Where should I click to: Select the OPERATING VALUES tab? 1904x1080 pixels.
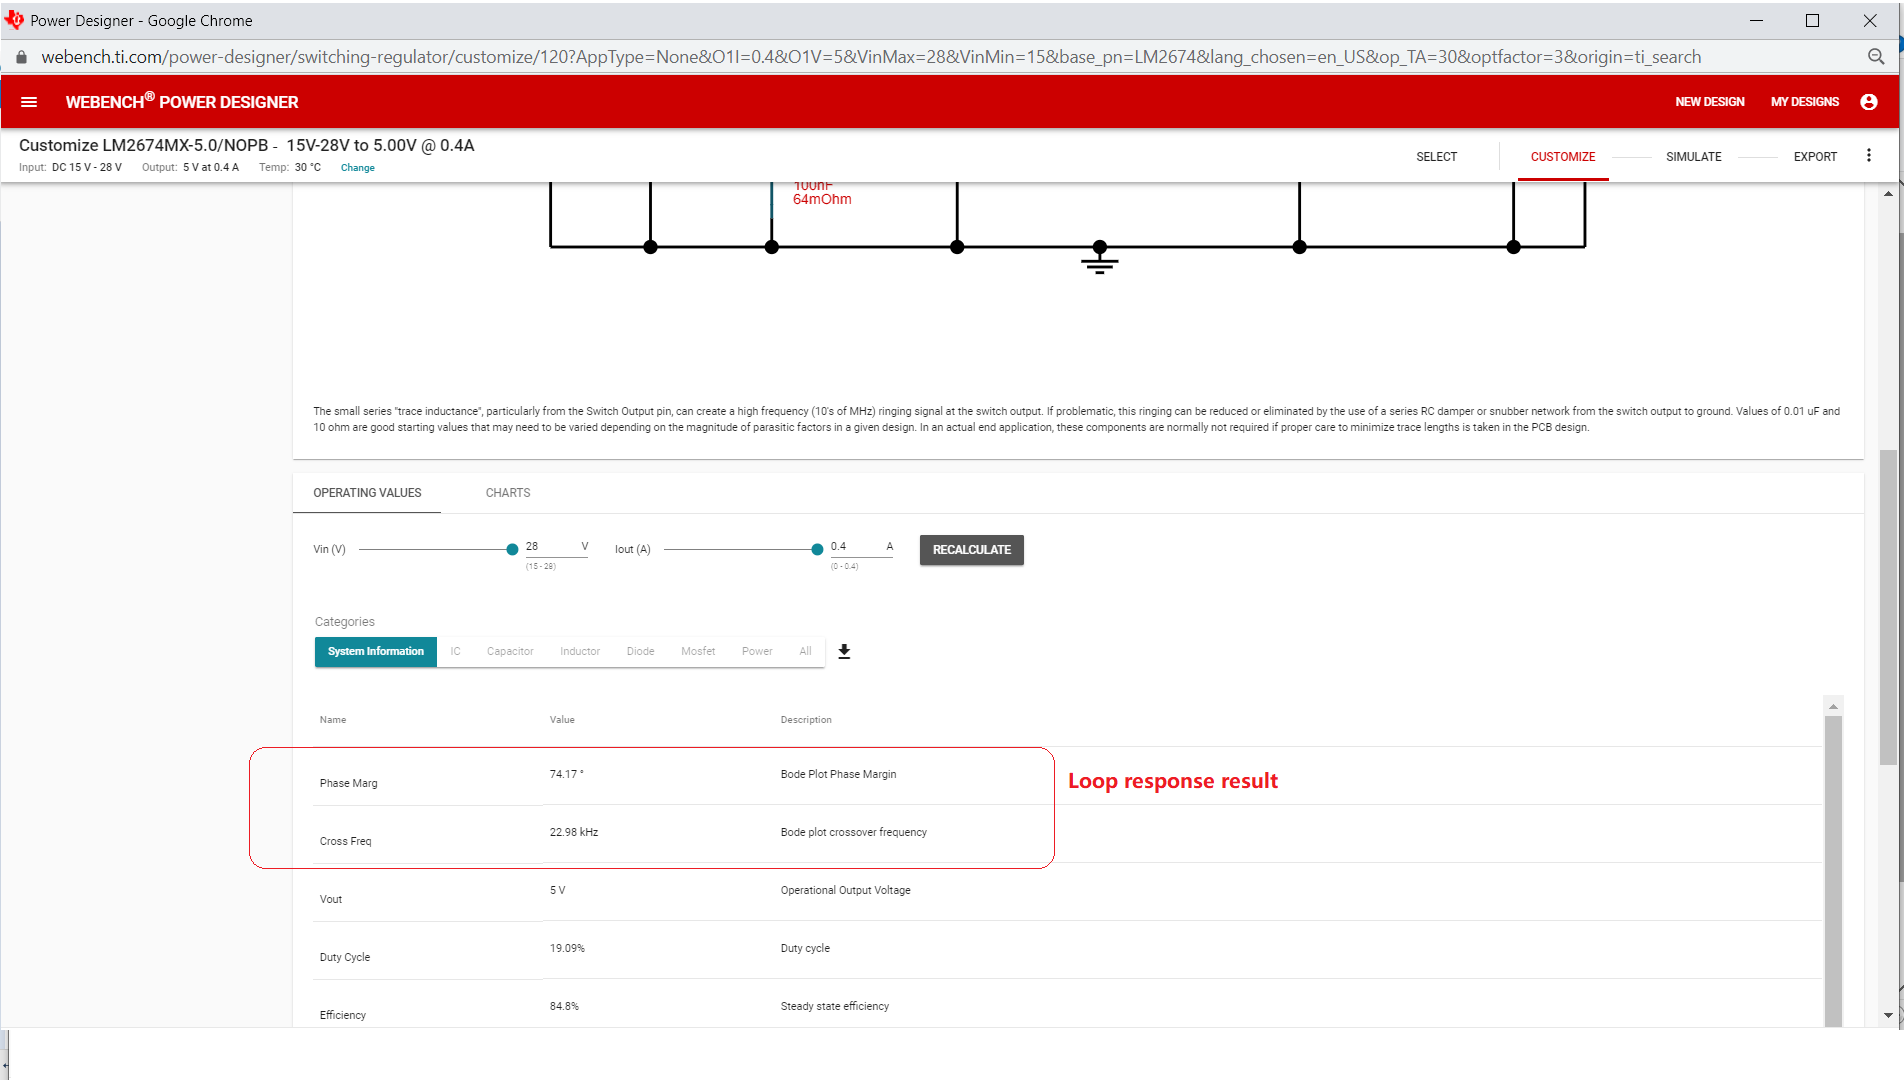[x=367, y=493]
